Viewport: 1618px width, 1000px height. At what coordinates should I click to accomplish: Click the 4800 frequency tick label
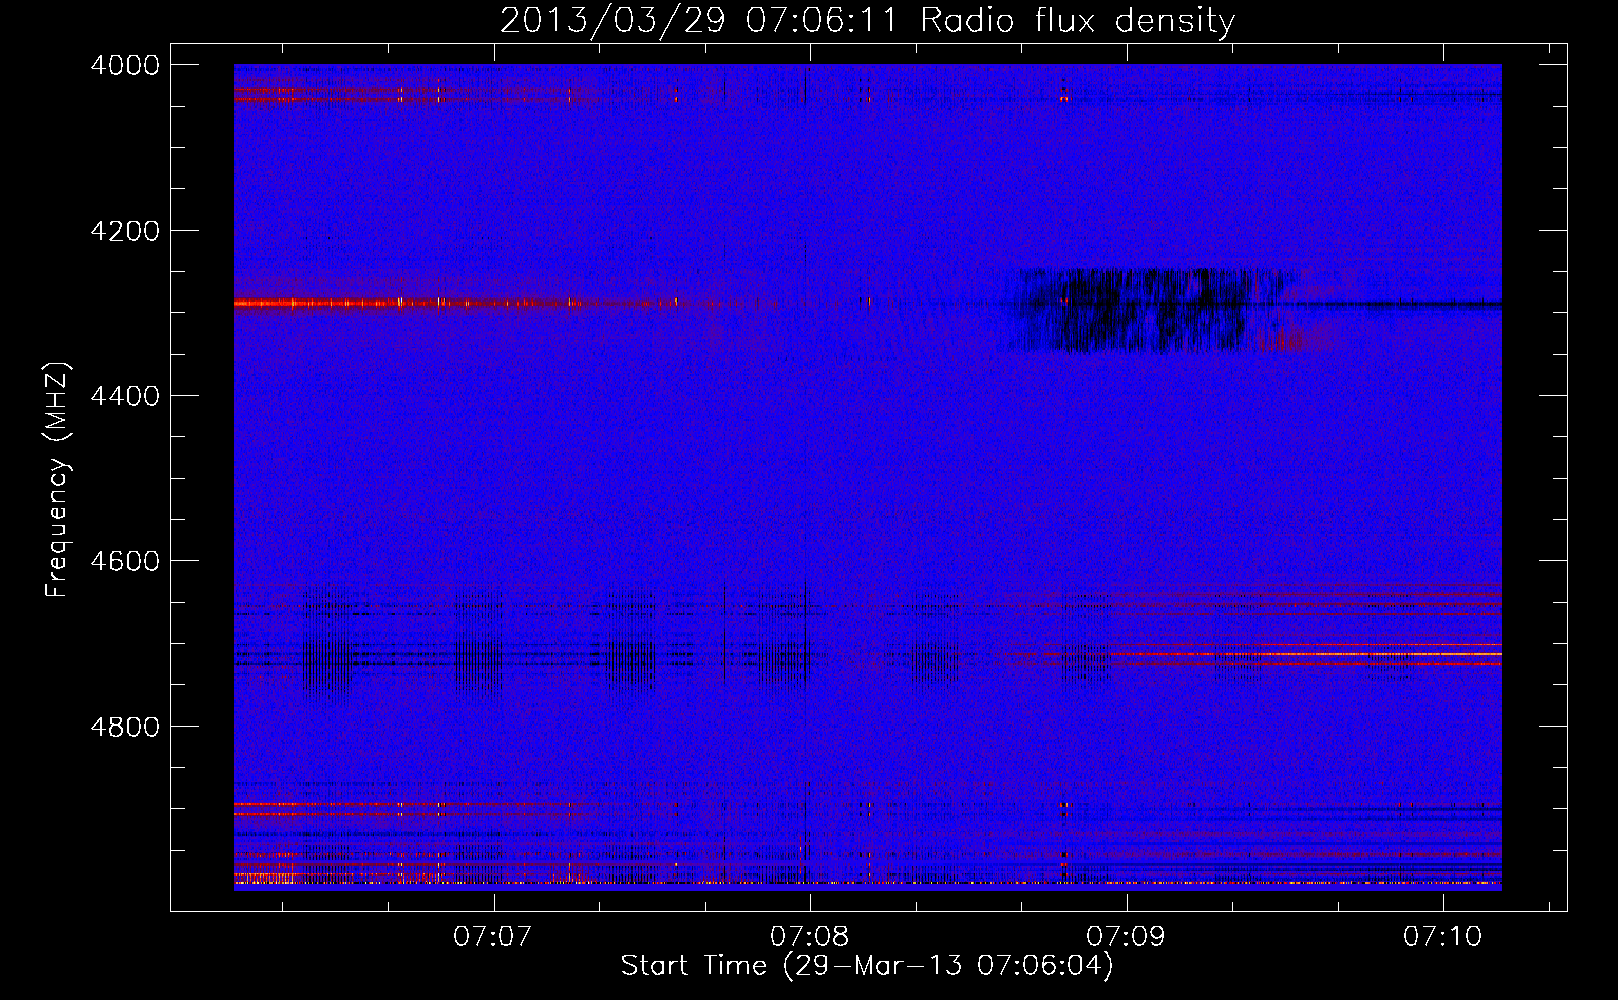click(x=125, y=726)
